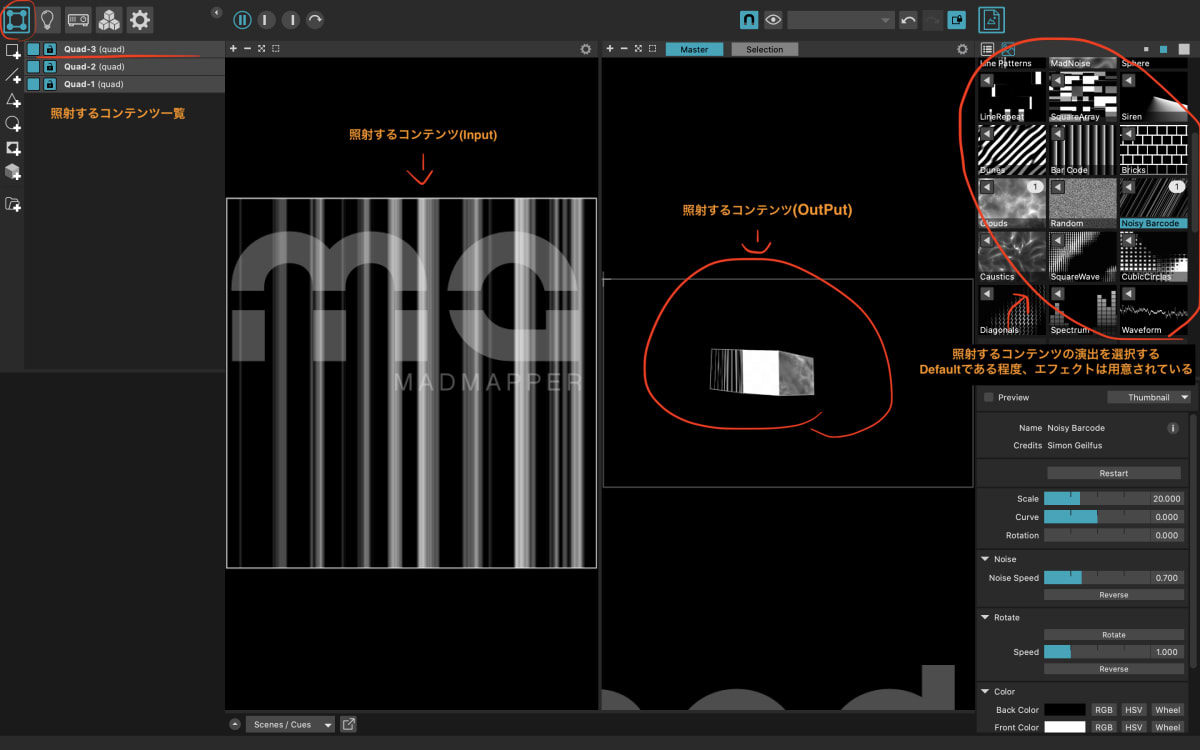Switch media panel to list view
Screen dimensions: 1200x750
coord(987,49)
